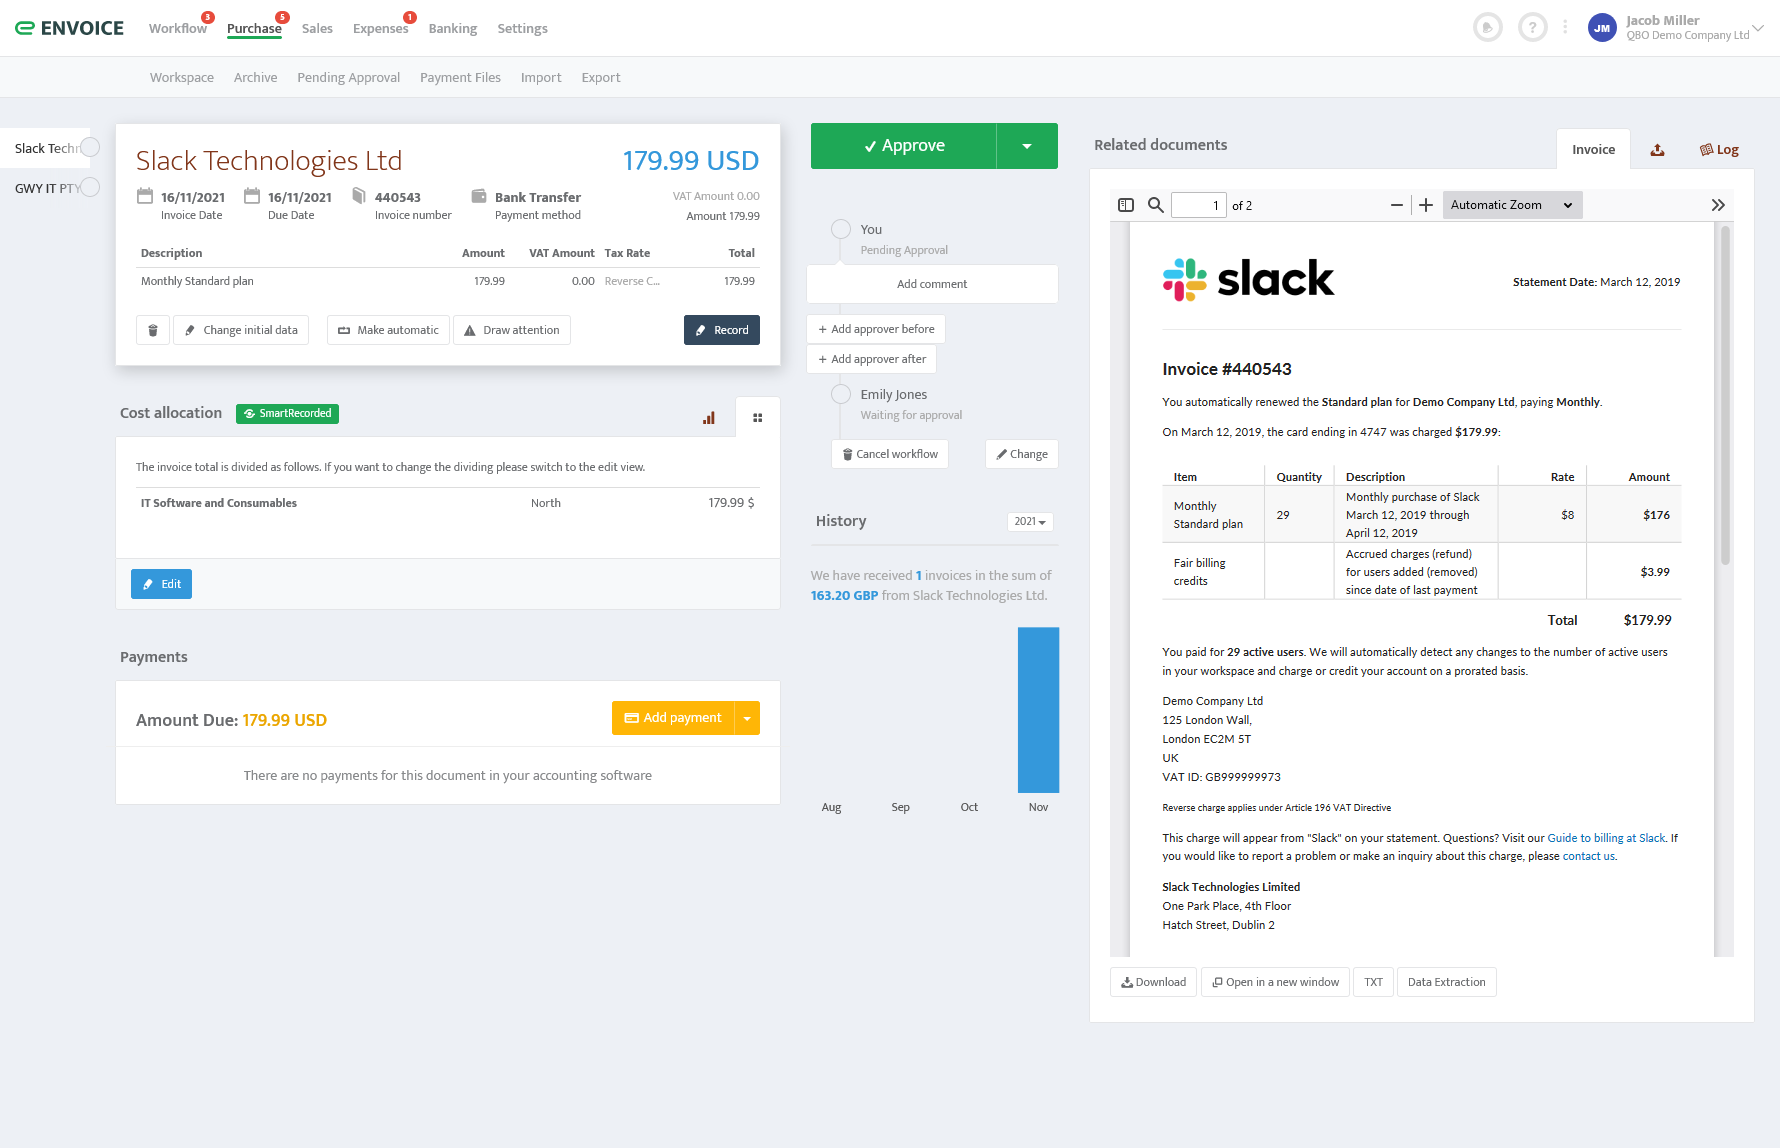Zoom in the invoice PDF

click(x=1426, y=205)
